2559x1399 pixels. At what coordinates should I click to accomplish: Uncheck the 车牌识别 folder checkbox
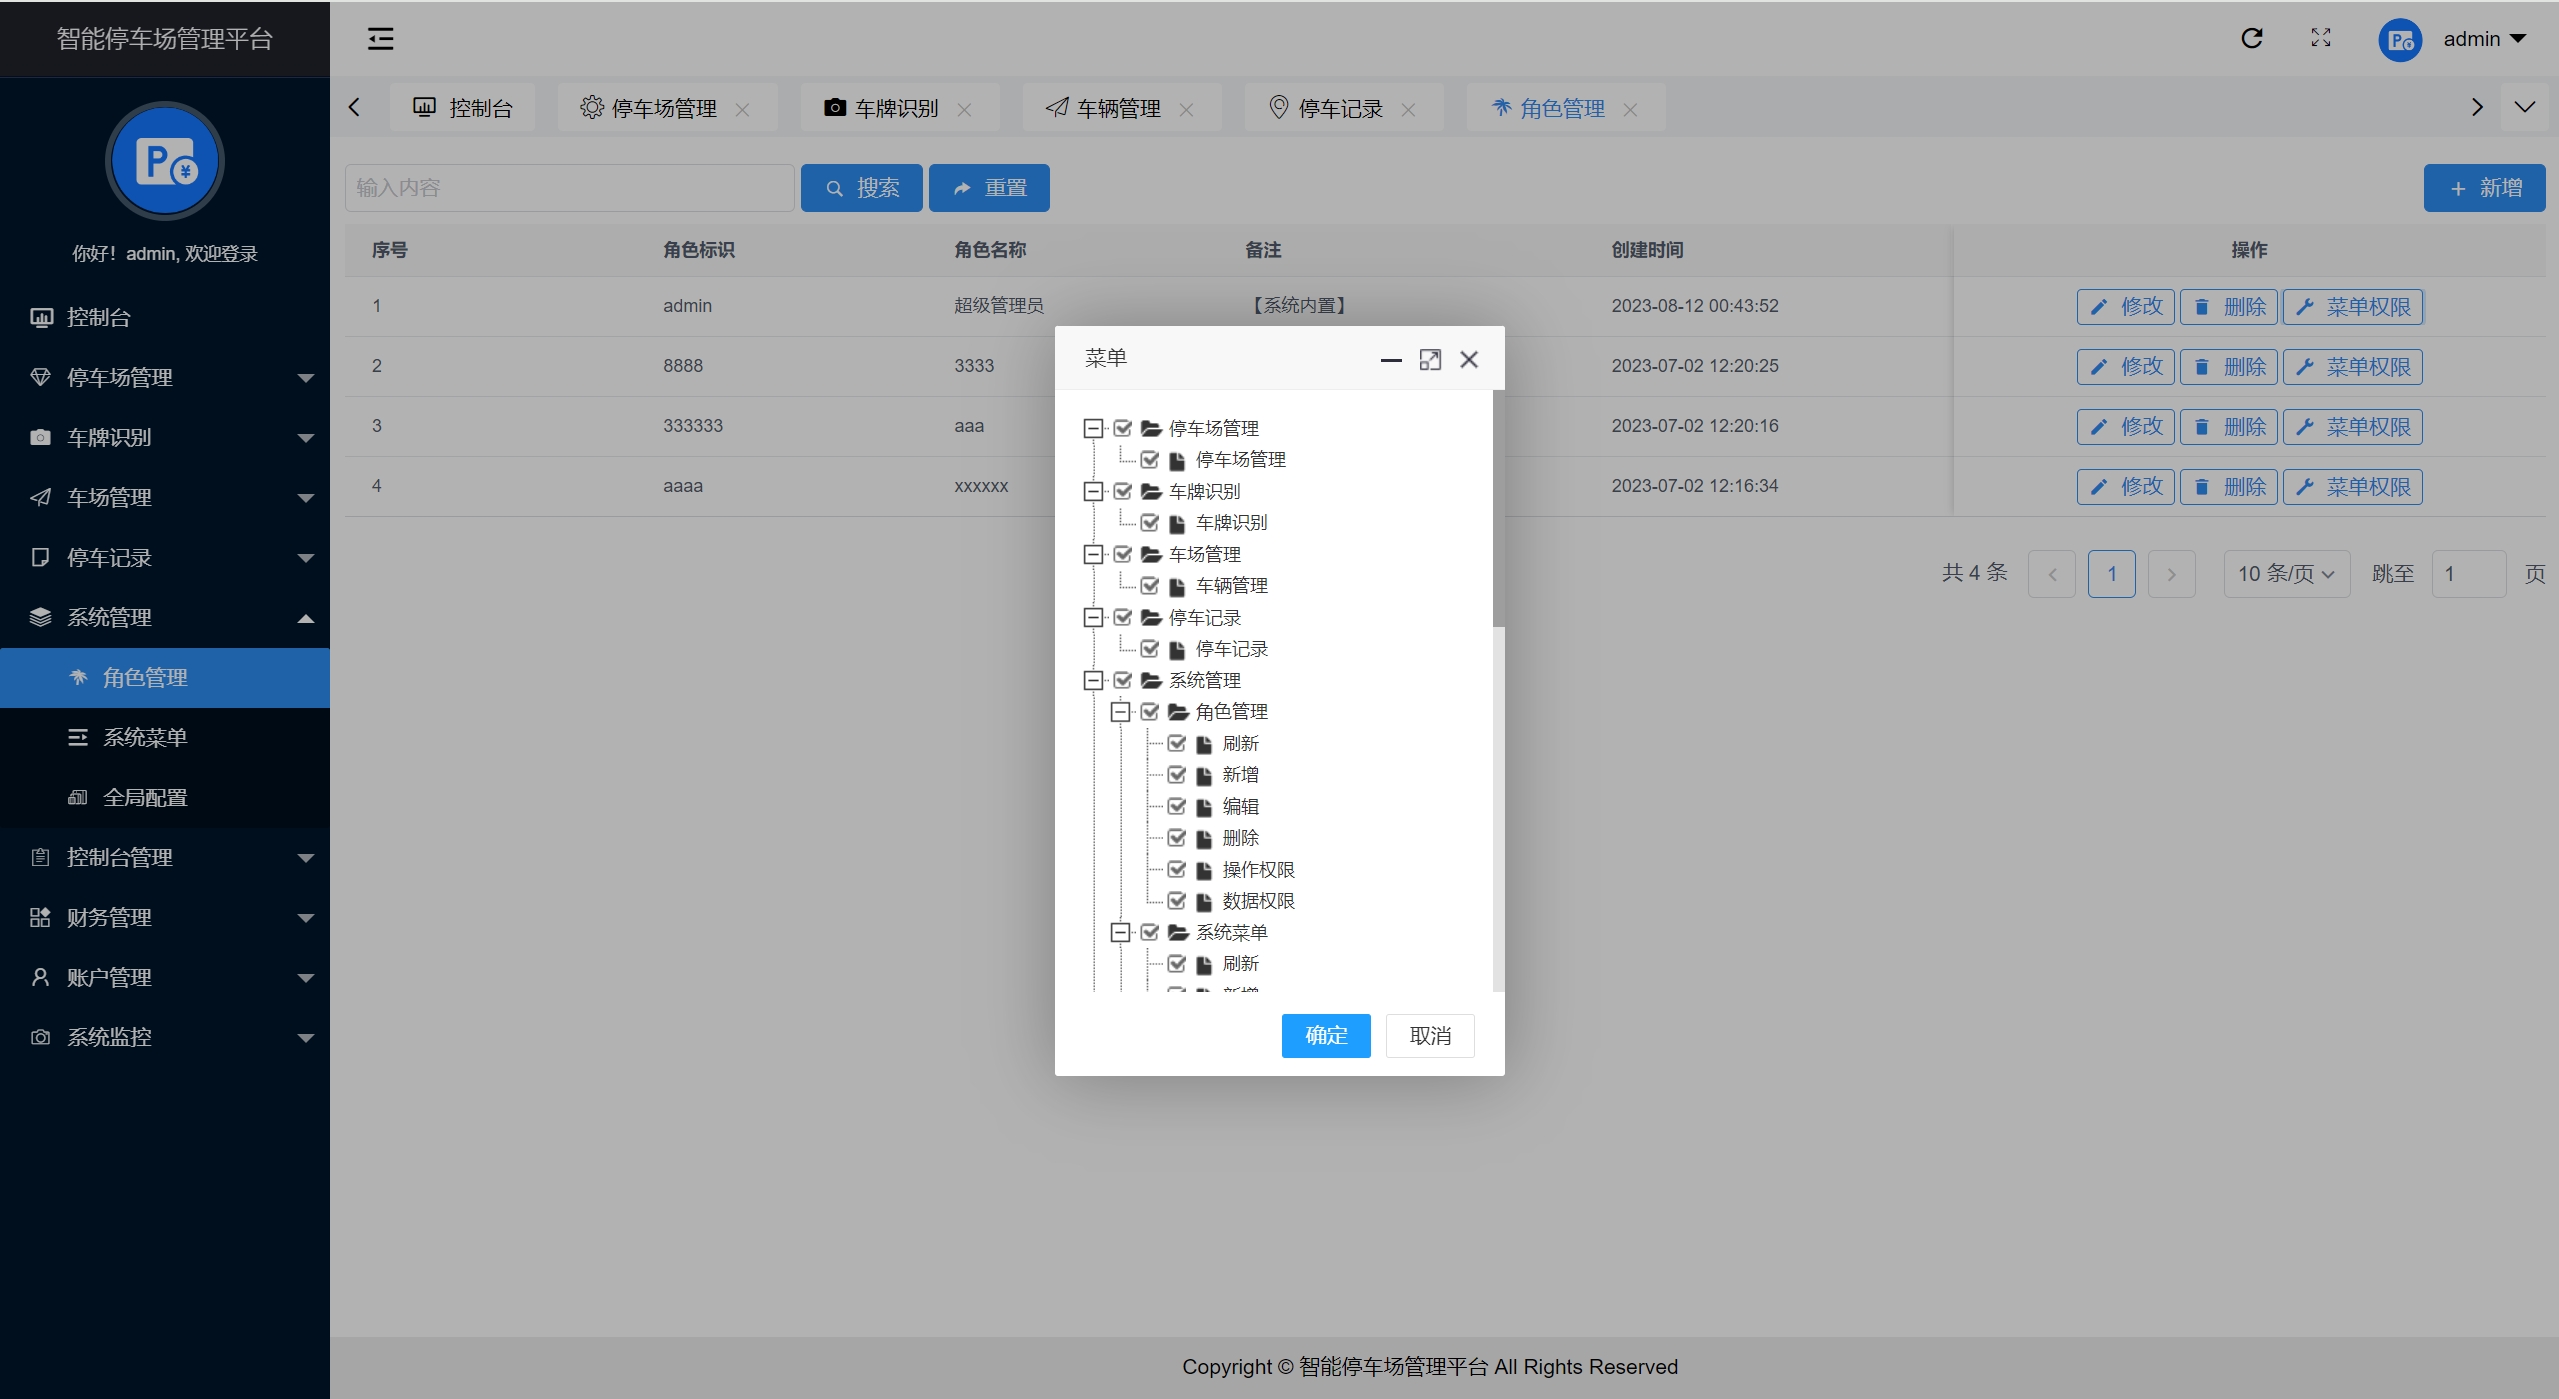[x=1122, y=491]
